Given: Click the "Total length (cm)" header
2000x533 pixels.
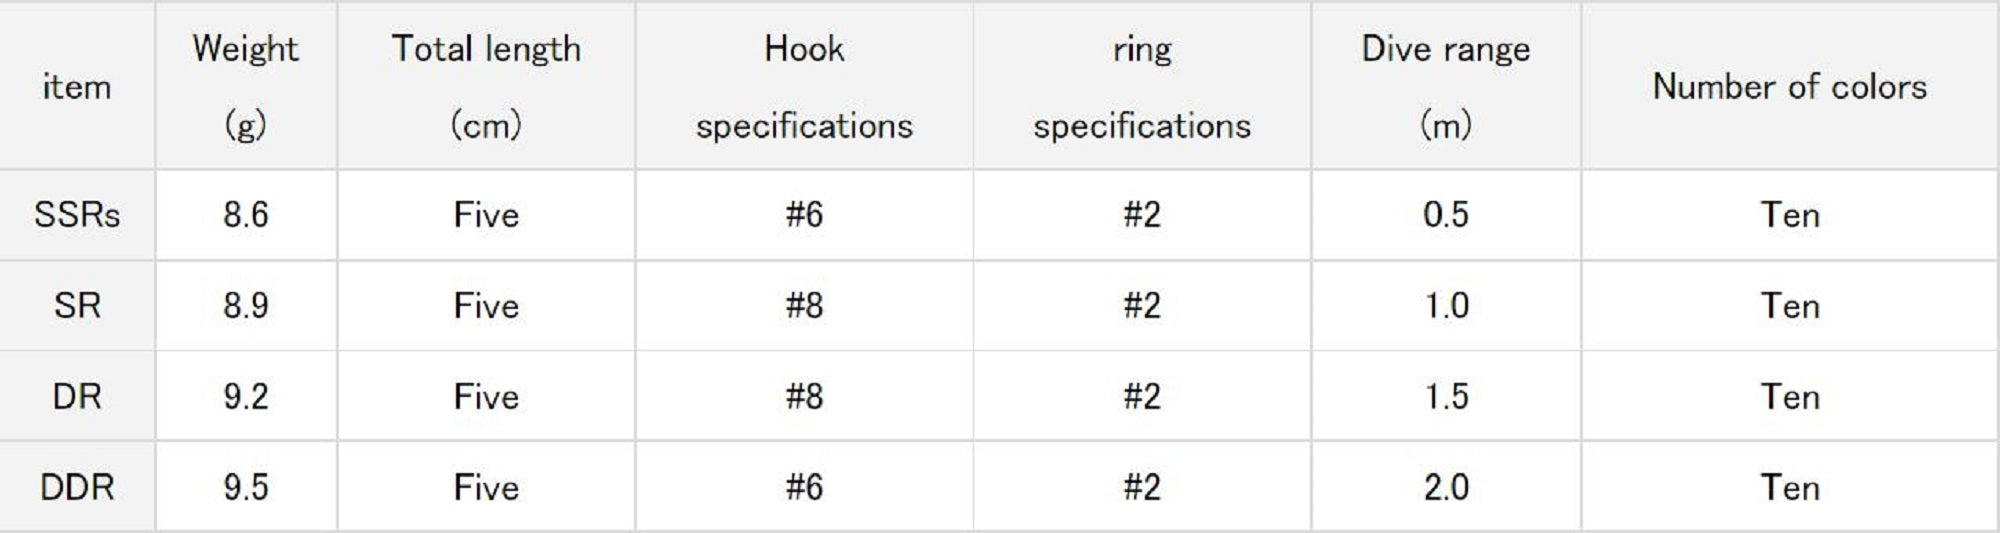Looking at the screenshot, I should click(x=486, y=87).
